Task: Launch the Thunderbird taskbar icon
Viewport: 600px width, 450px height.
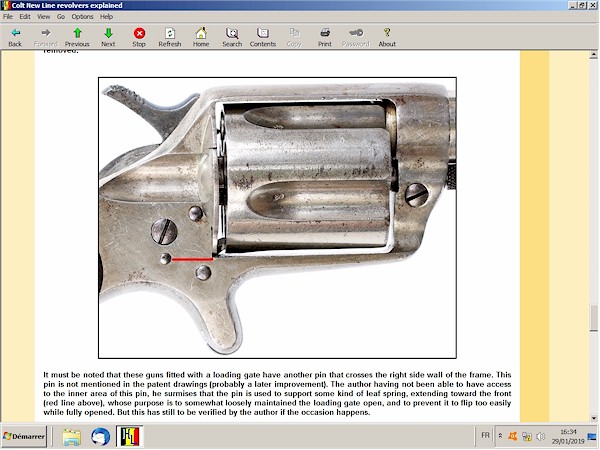Action: (101, 437)
